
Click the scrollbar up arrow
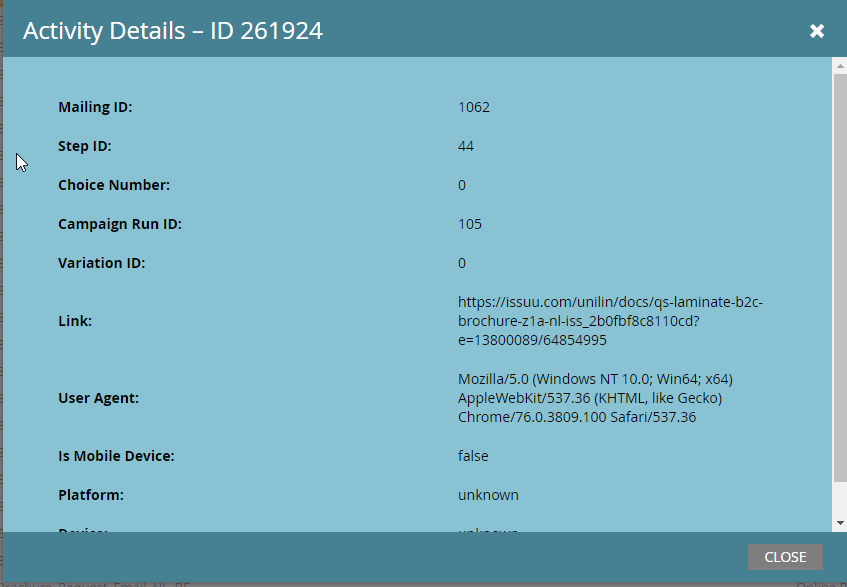[839, 66]
